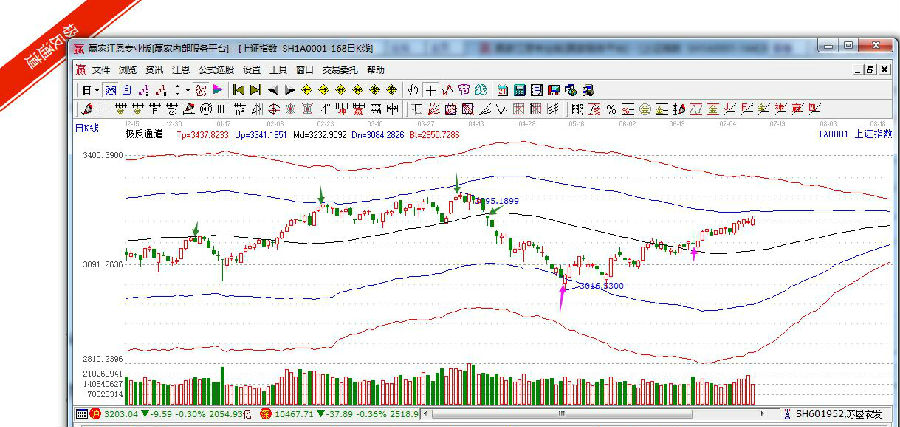The image size is (900, 427).
Task: Click the crosshair cursor tool icon
Action: pos(430,90)
